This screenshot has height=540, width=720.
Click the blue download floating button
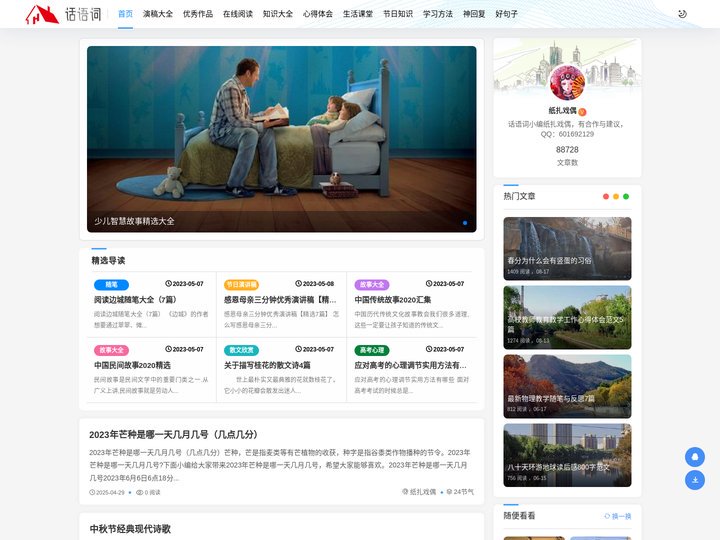695,480
